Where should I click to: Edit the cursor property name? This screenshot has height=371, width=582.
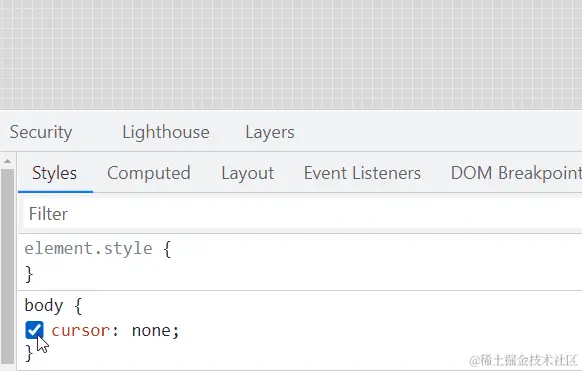(x=81, y=331)
